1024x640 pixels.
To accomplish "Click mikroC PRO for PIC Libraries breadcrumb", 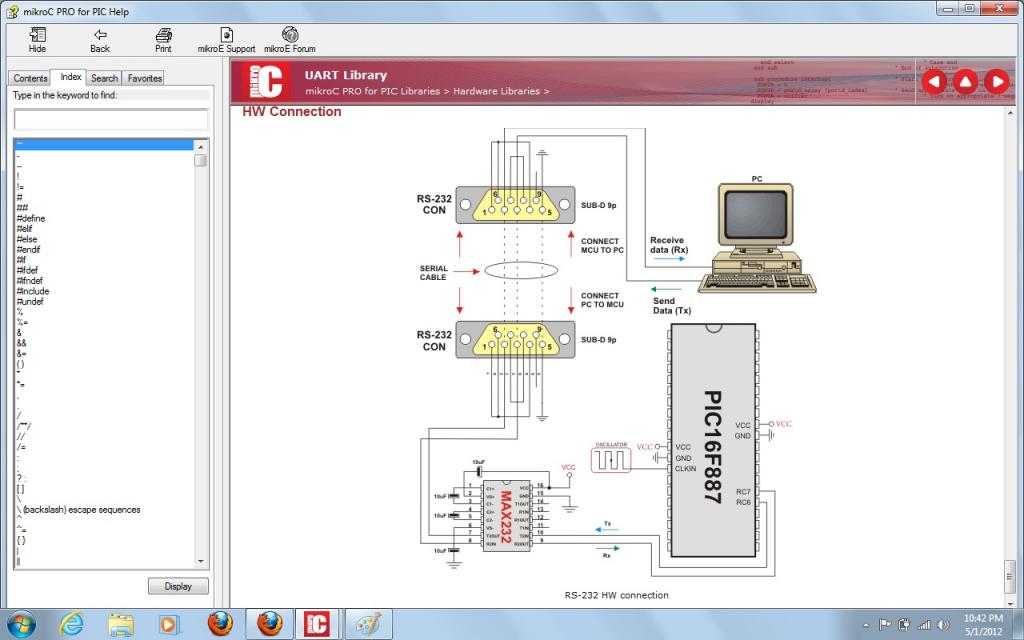I will click(372, 91).
